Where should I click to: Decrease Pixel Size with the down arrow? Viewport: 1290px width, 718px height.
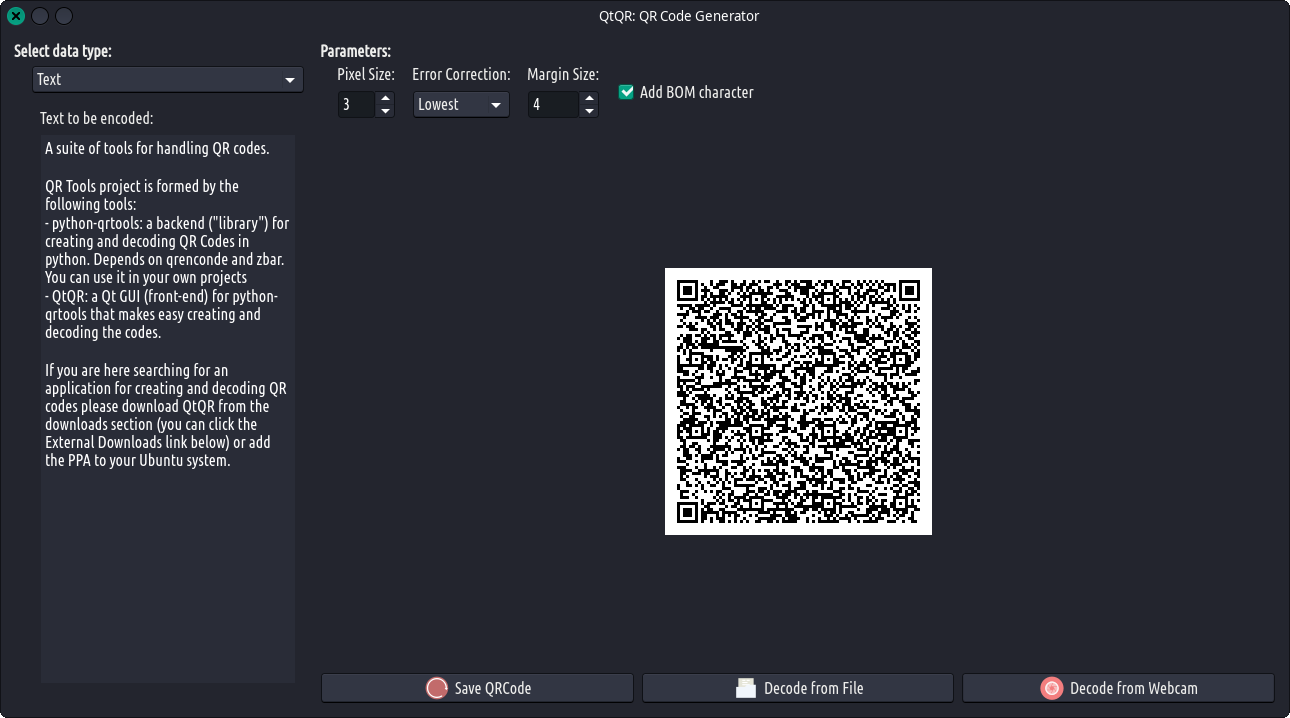coord(386,111)
